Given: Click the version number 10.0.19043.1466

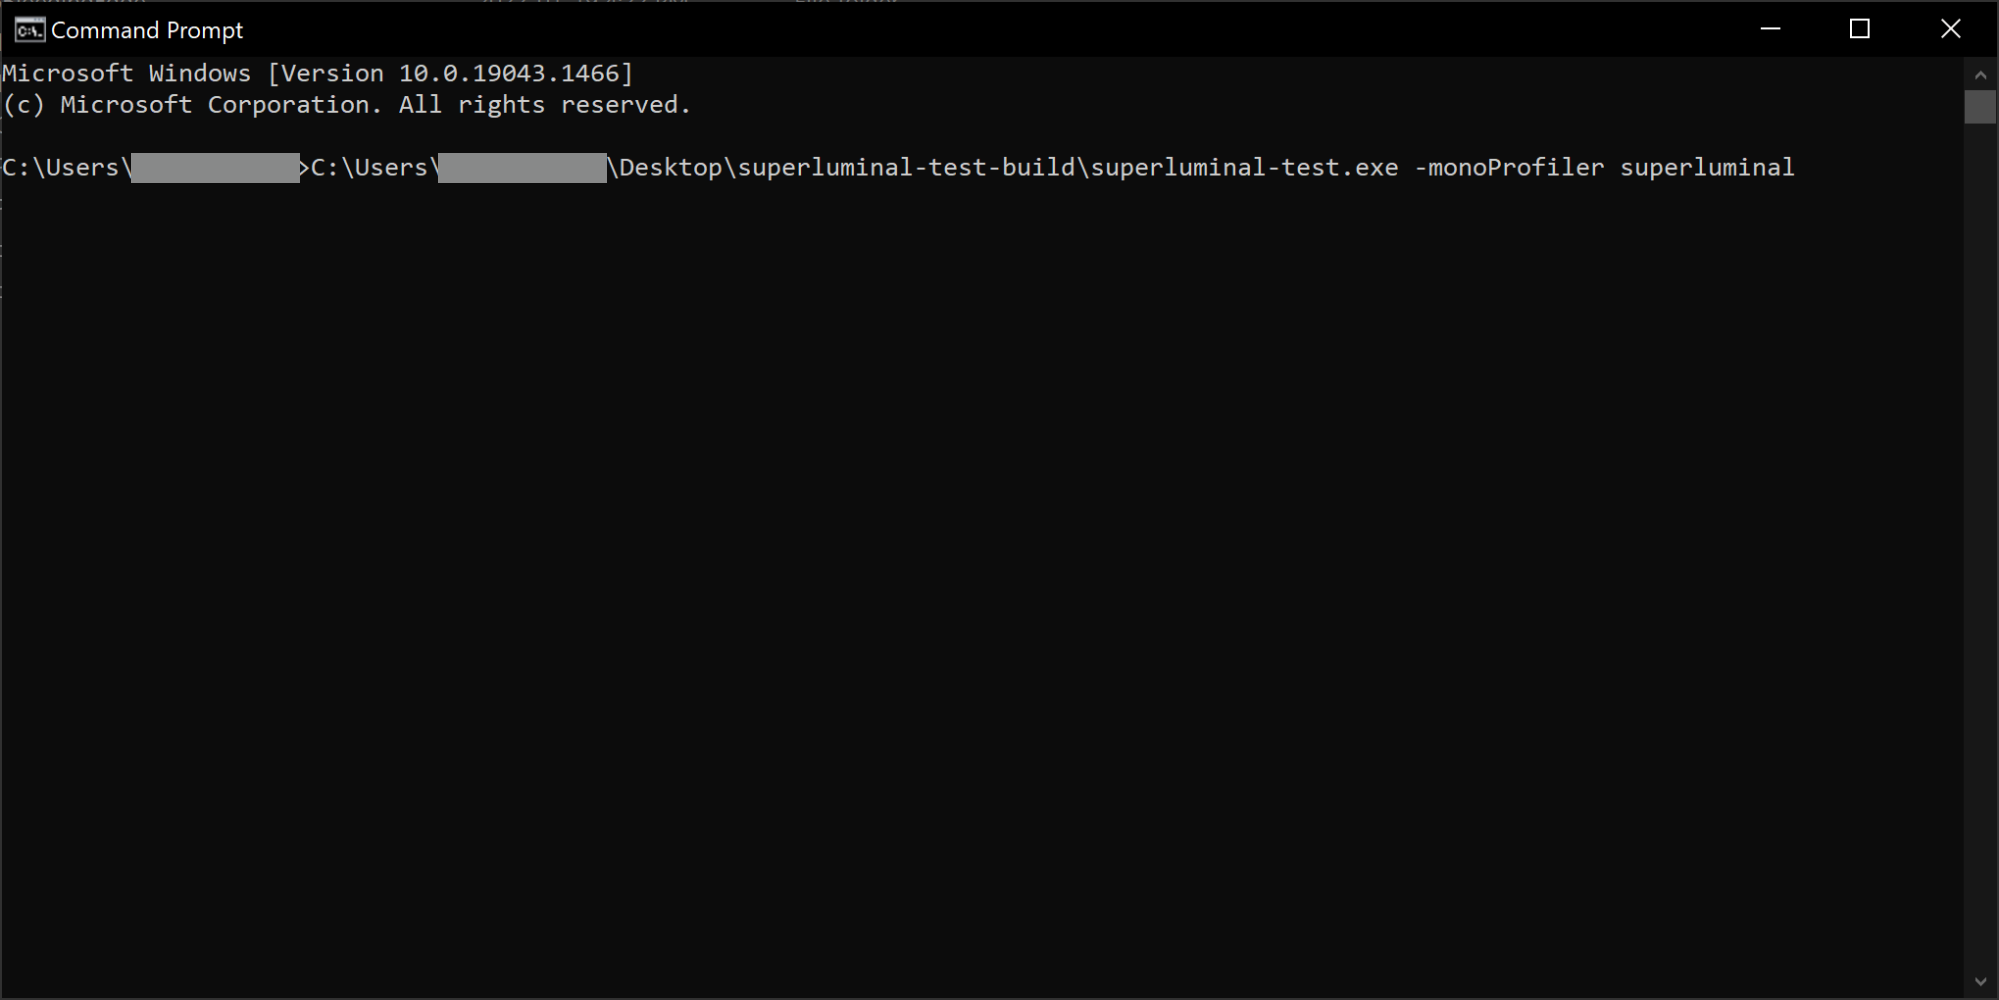Looking at the screenshot, I should click(509, 73).
